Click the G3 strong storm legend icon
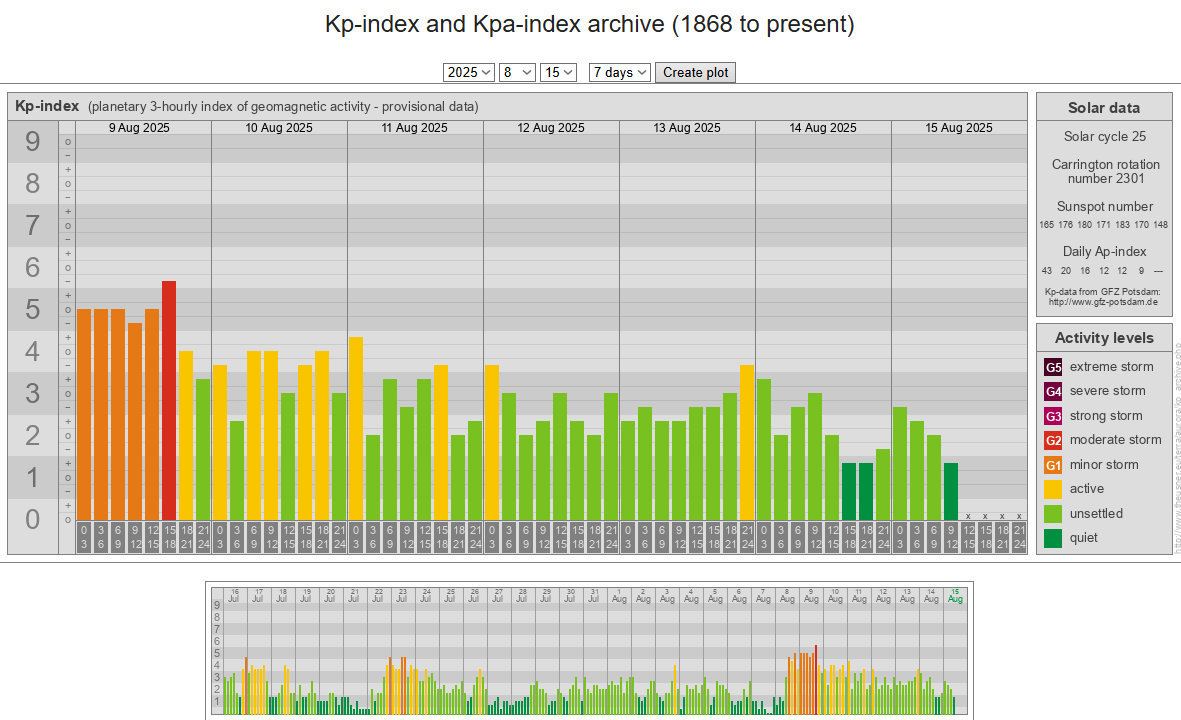 (x=1053, y=416)
